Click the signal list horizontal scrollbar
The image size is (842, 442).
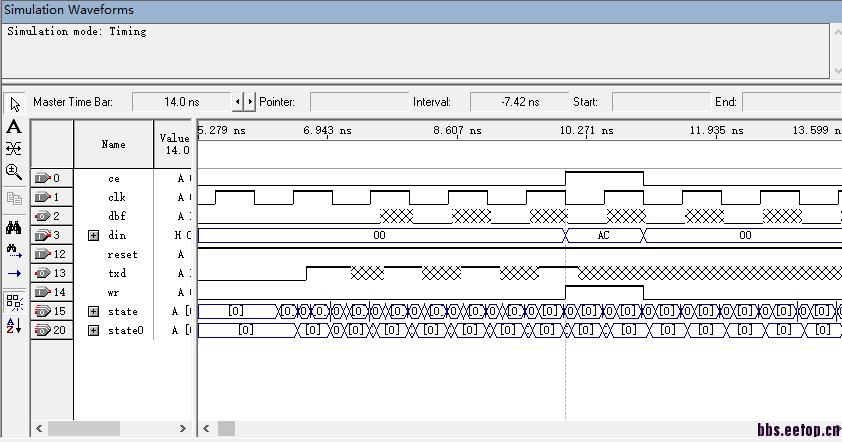[82, 428]
